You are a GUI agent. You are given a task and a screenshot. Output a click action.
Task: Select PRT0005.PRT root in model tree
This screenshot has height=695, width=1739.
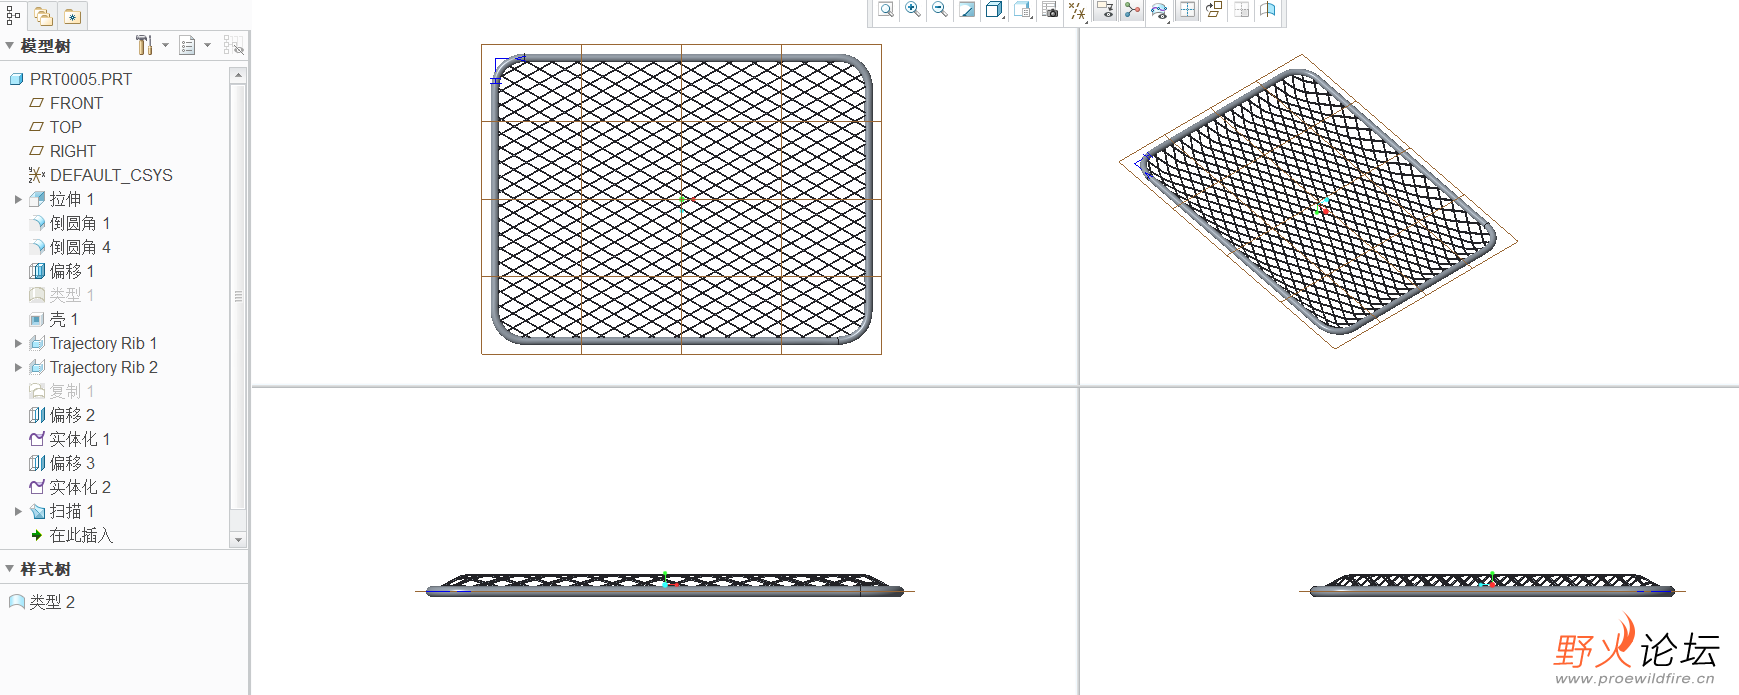80,79
